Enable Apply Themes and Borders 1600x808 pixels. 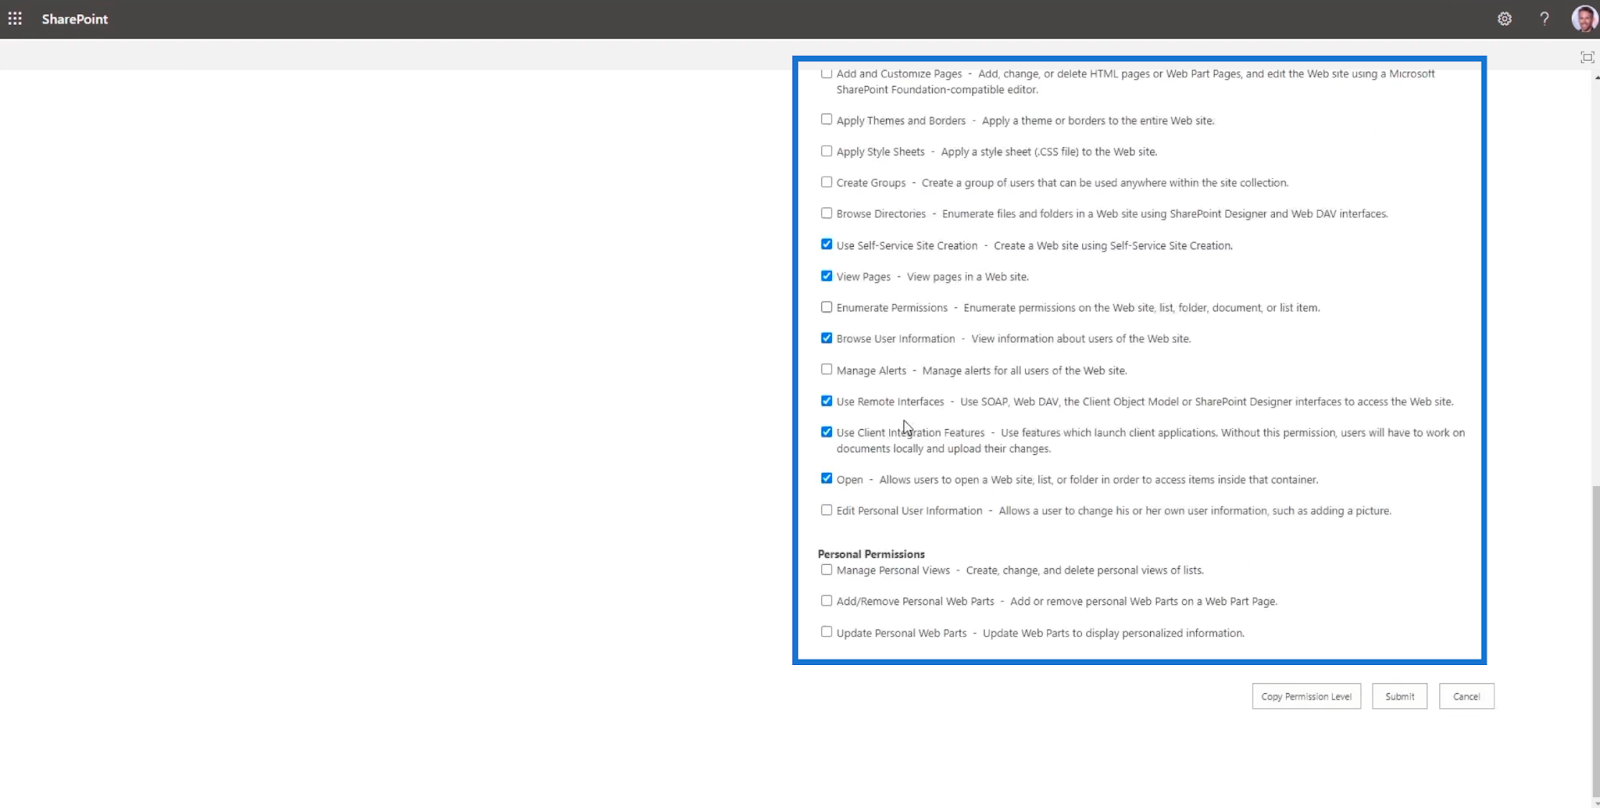(x=826, y=119)
